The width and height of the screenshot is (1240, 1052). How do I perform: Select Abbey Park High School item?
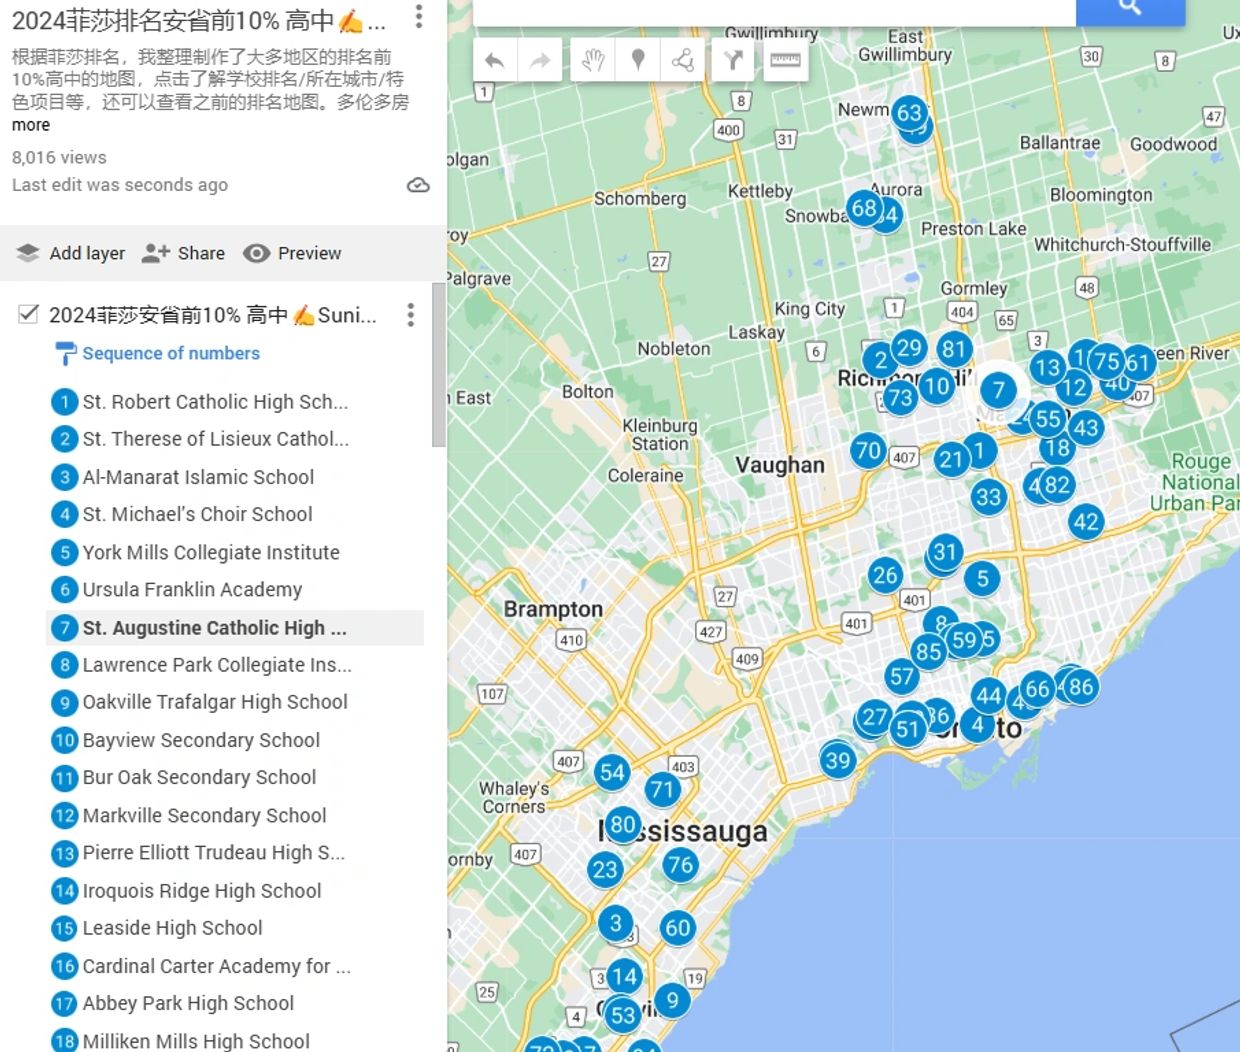point(235,1003)
